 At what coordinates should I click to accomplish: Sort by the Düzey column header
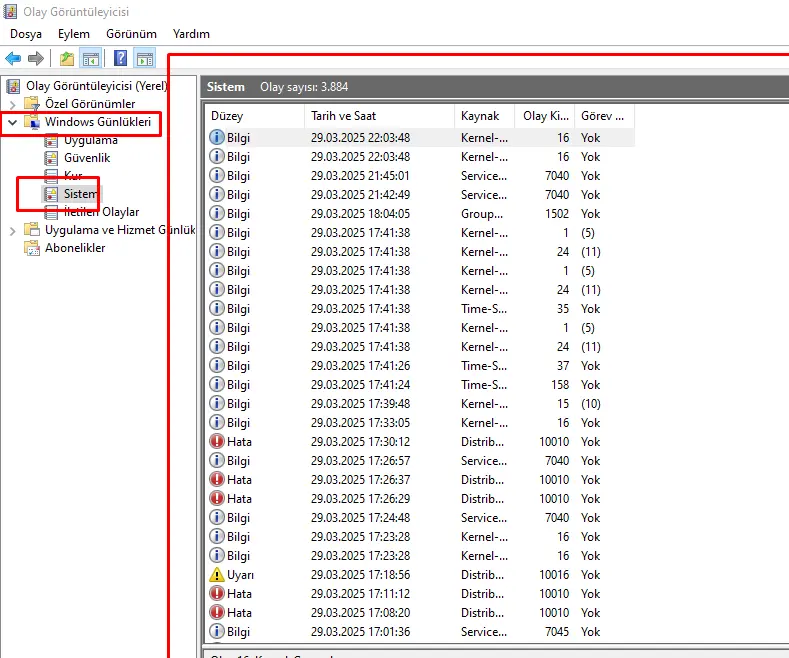[x=255, y=116]
